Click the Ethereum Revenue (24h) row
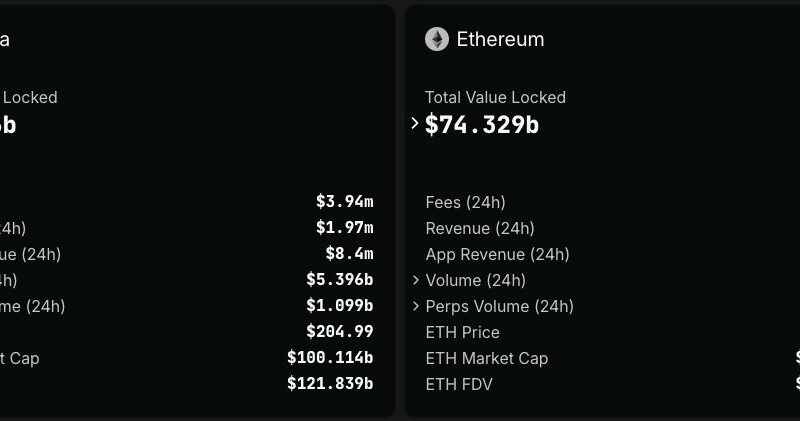Image resolution: width=800 pixels, height=421 pixels. [480, 229]
